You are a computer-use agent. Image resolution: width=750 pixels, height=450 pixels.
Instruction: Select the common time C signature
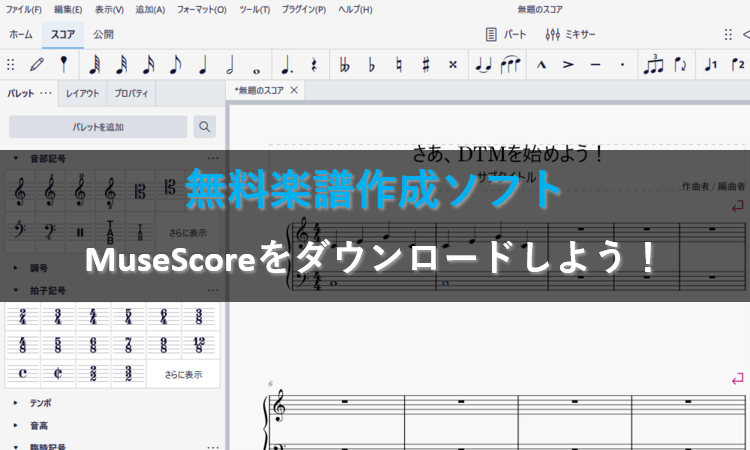point(22,373)
